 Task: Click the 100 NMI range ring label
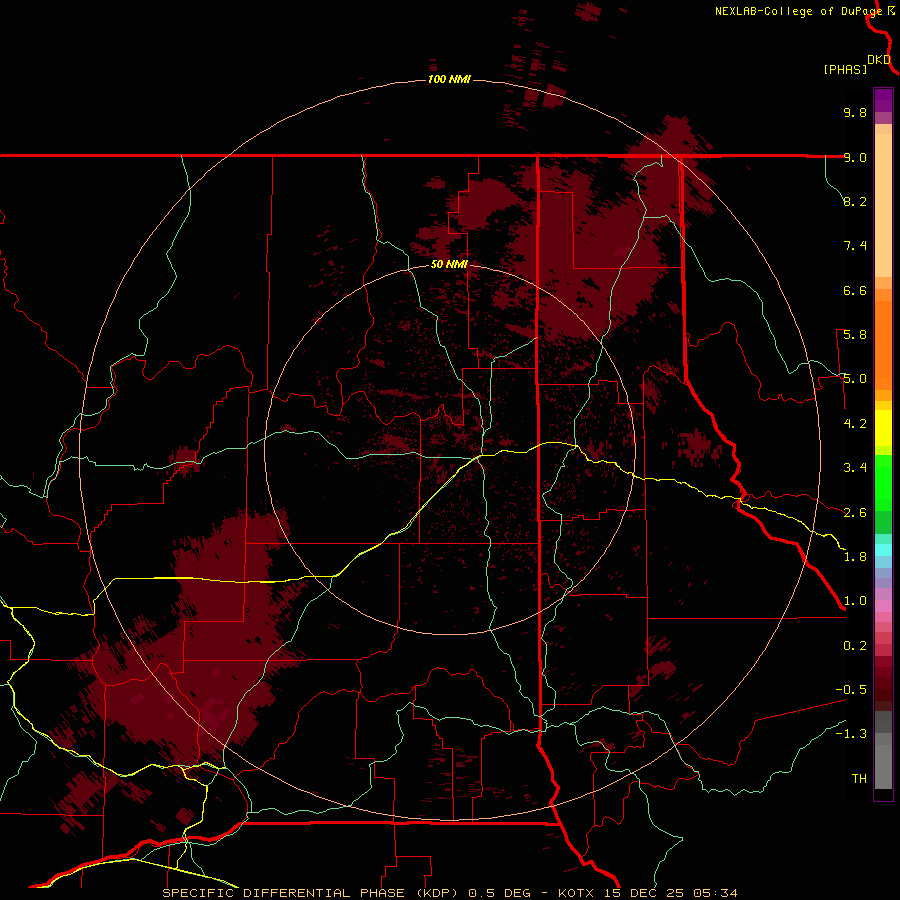click(x=449, y=79)
